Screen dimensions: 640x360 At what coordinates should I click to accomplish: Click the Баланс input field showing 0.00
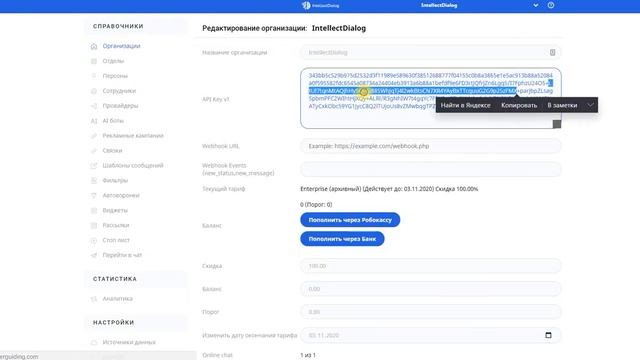(x=431, y=289)
